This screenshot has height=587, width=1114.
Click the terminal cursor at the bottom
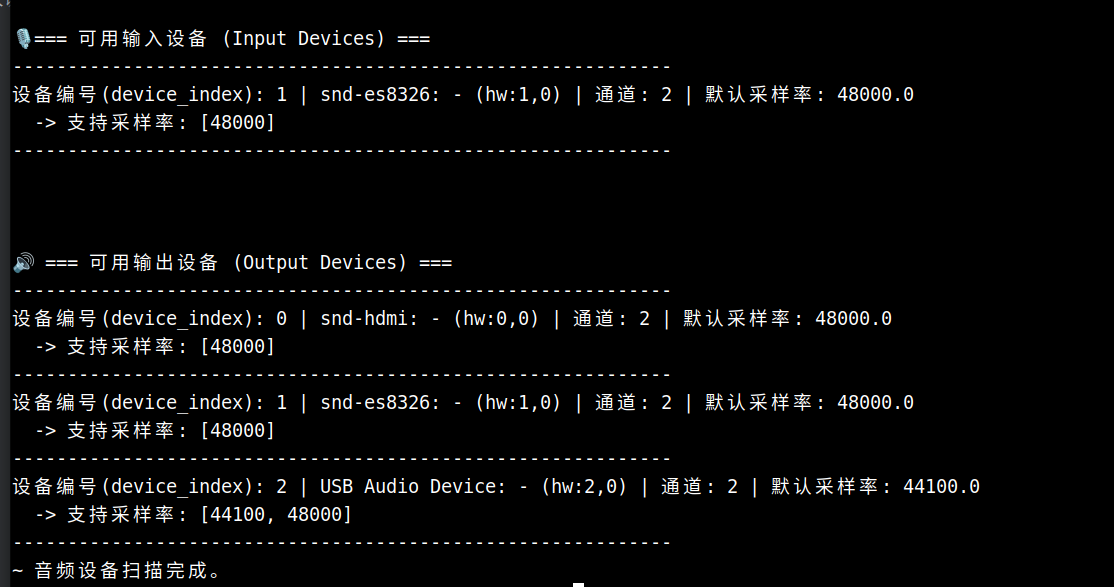578,584
